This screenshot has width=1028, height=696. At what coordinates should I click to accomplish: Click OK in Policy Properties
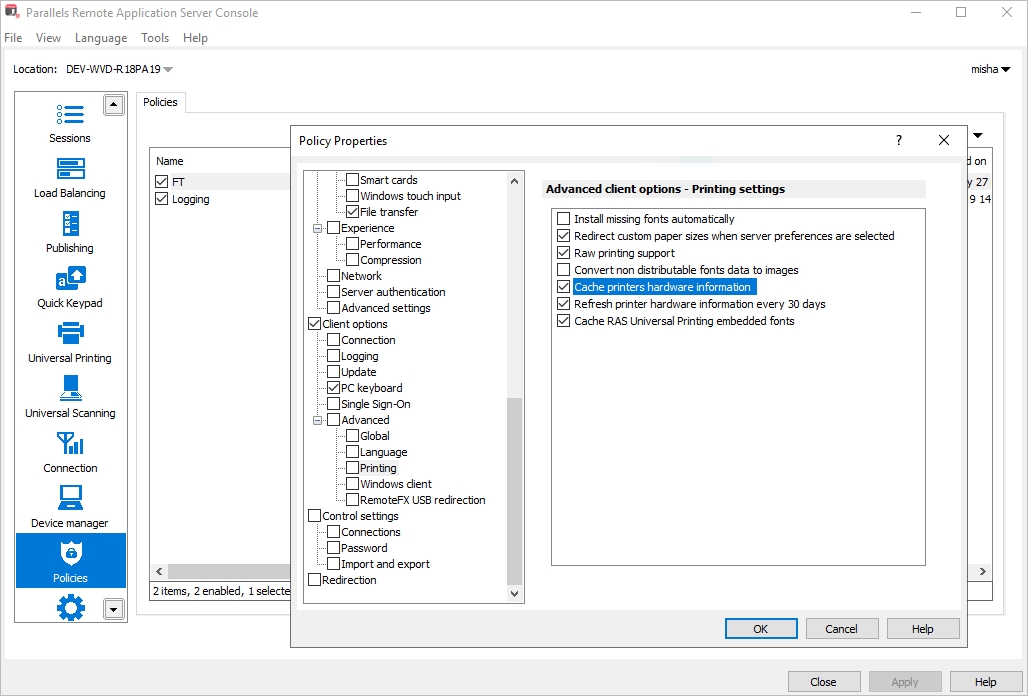pos(760,629)
